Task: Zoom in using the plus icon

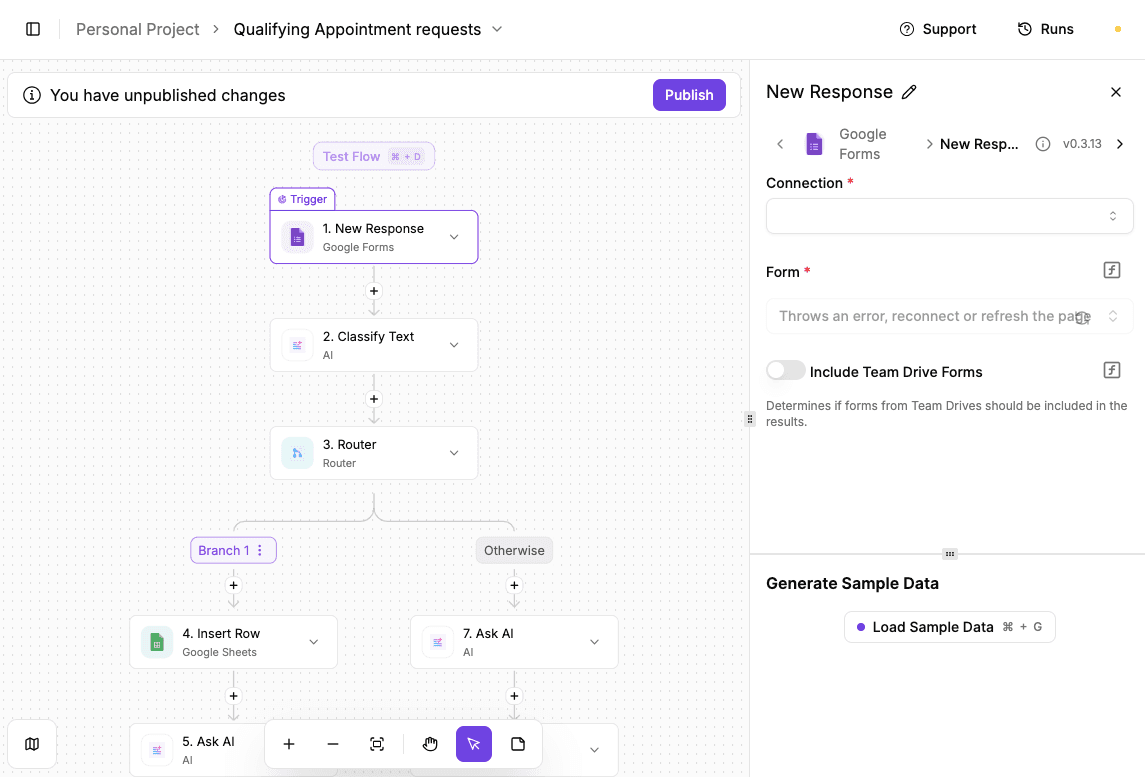Action: pyautogui.click(x=289, y=744)
